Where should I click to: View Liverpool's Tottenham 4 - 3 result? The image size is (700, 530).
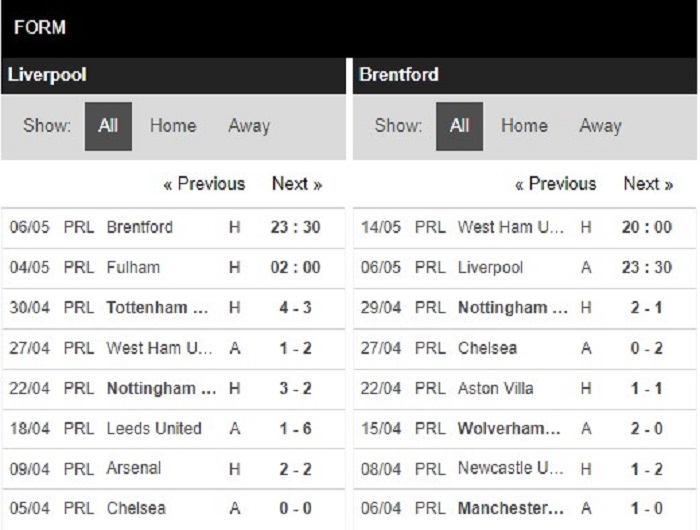click(x=173, y=308)
